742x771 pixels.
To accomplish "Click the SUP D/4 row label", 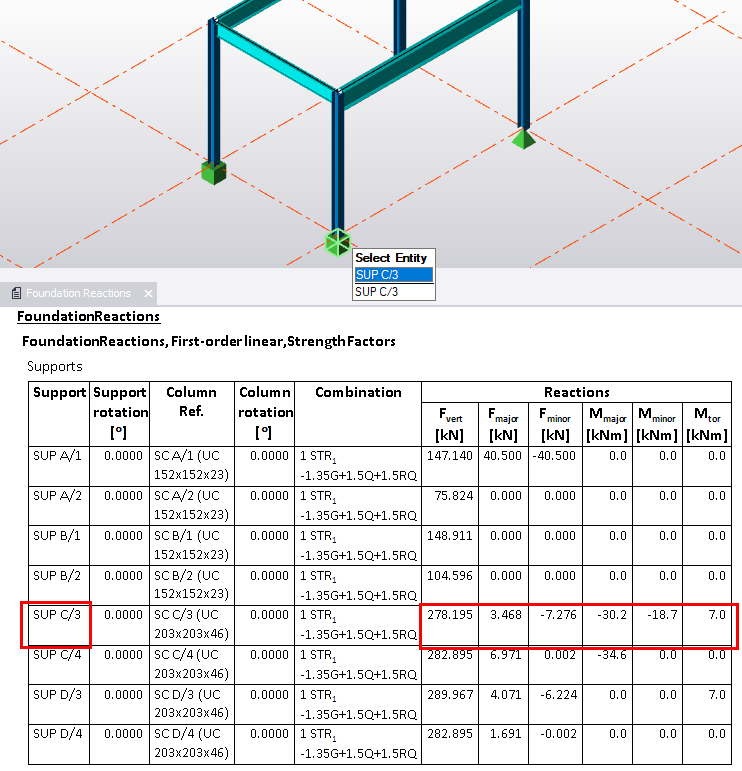I will pos(58,735).
